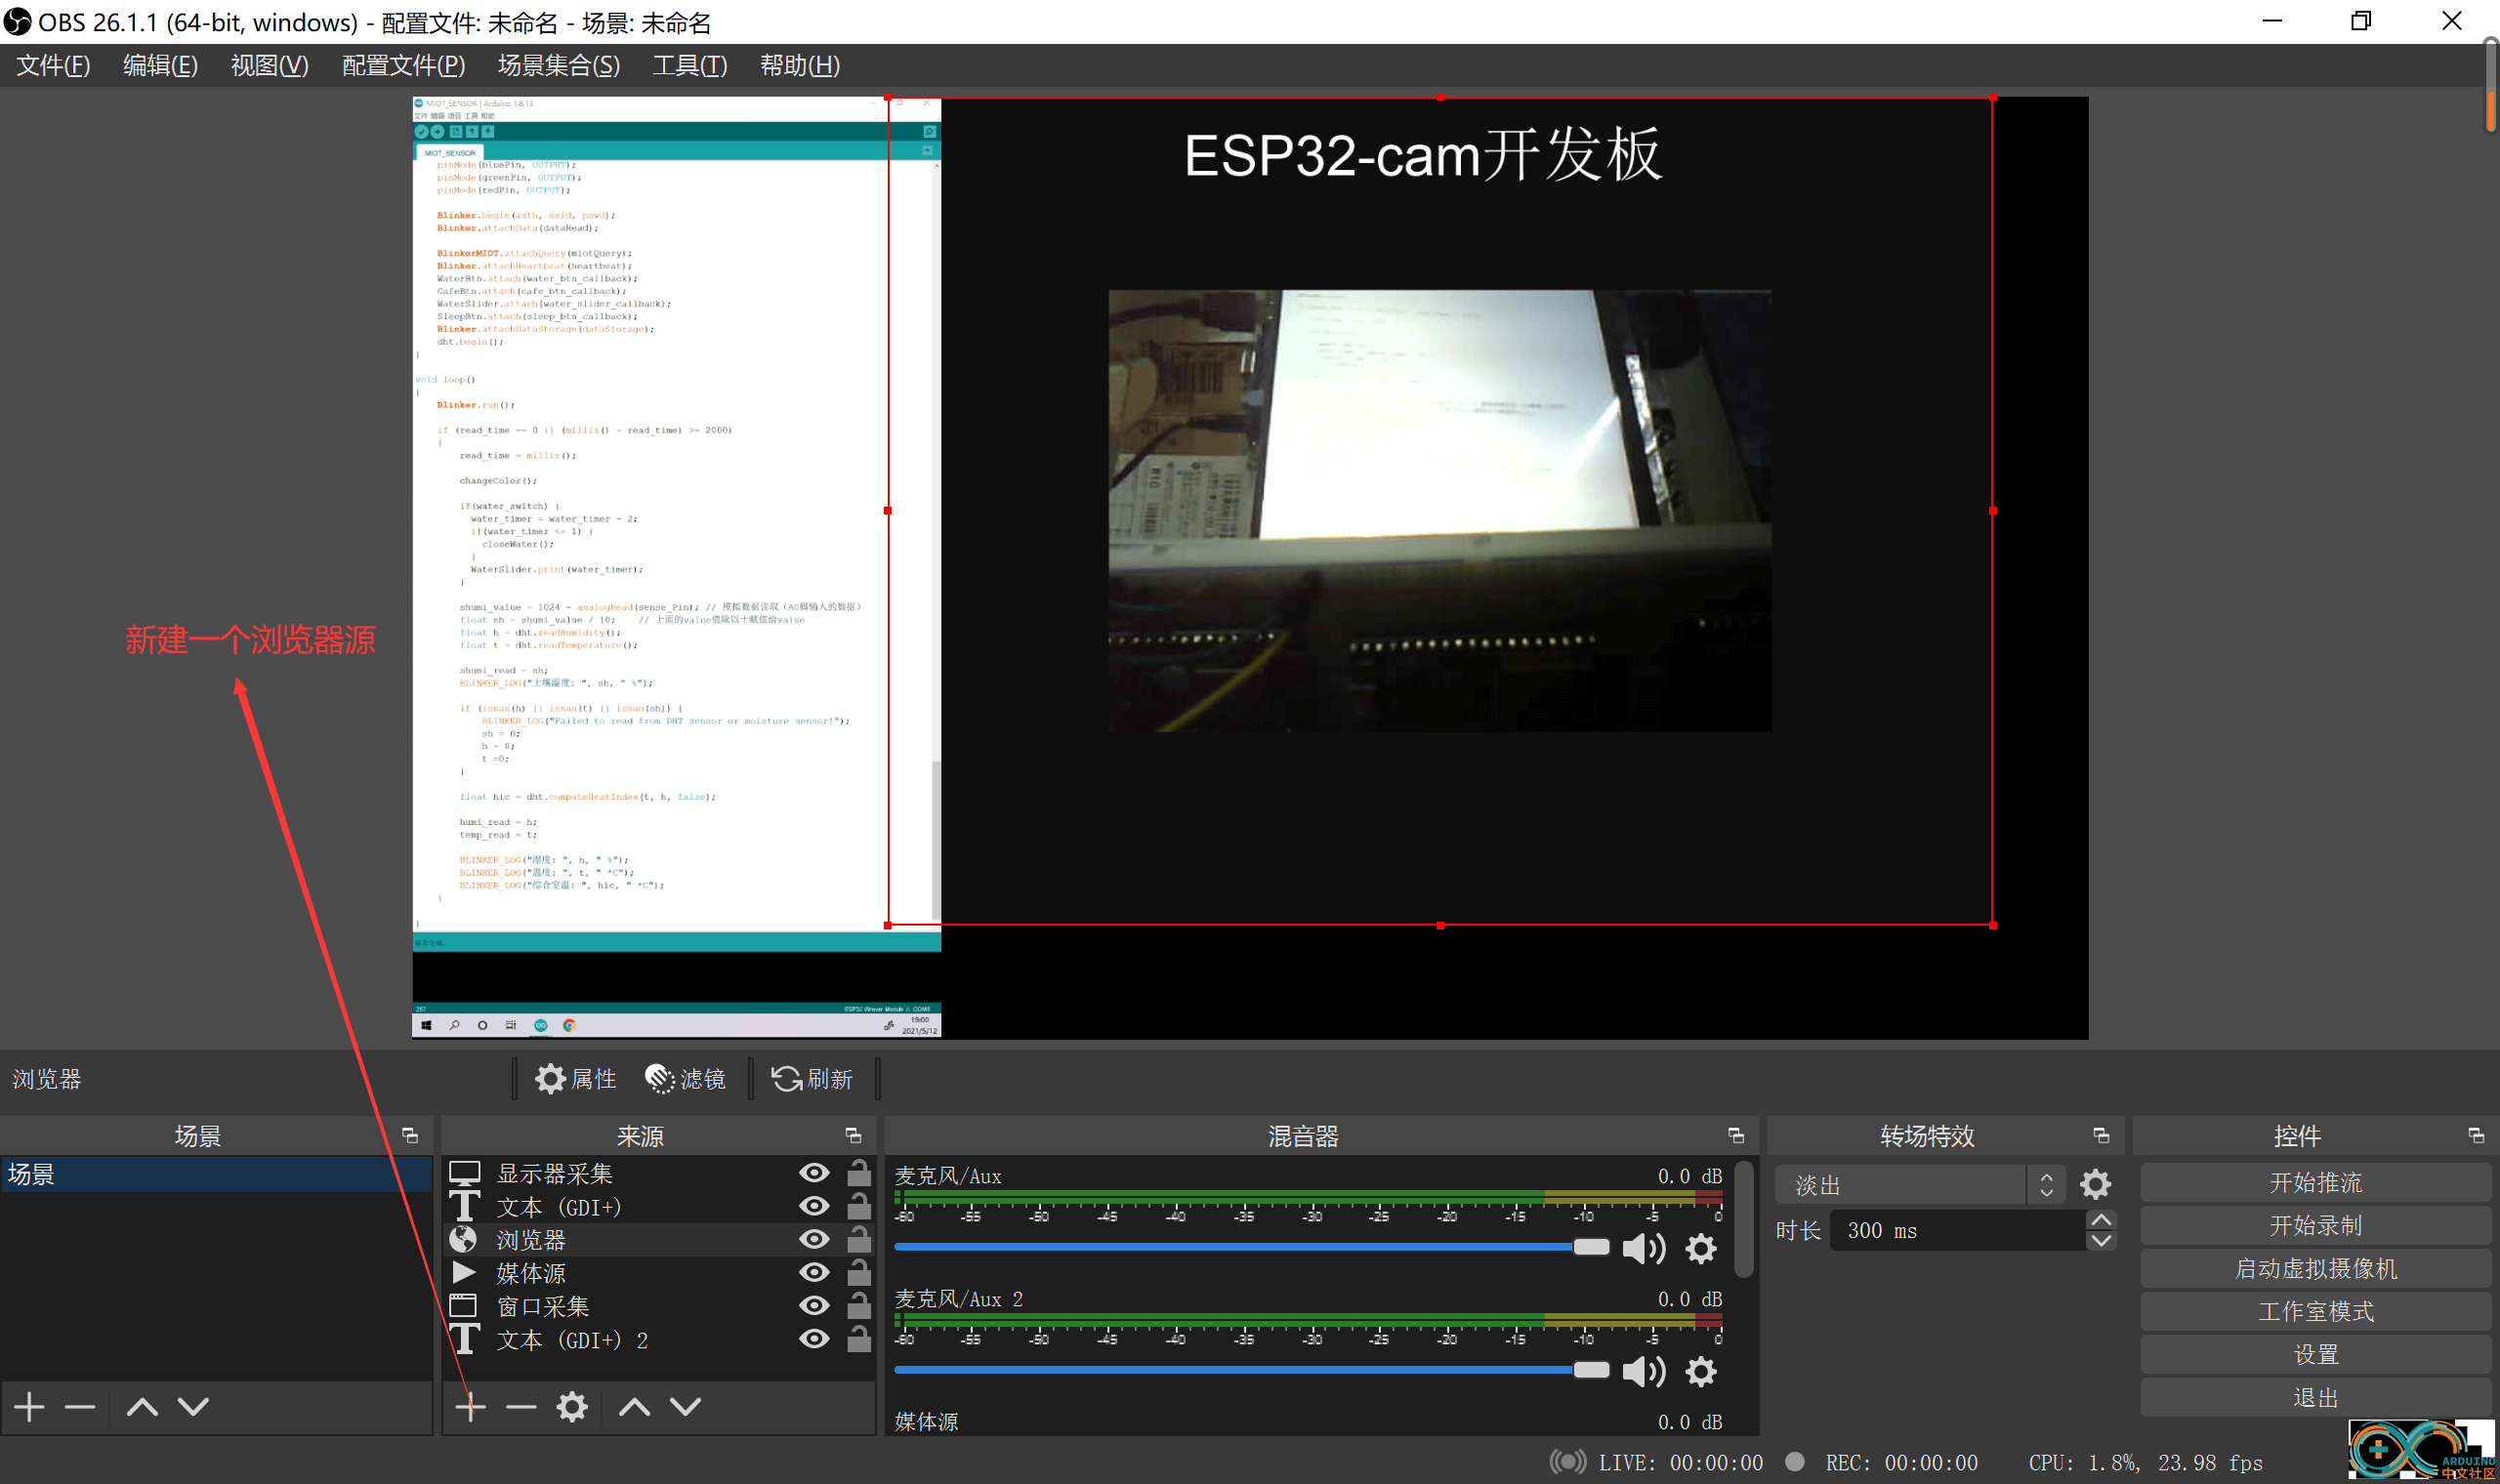Image resolution: width=2500 pixels, height=1484 pixels.
Task: Open the 场景集合(S) menu
Action: click(559, 65)
